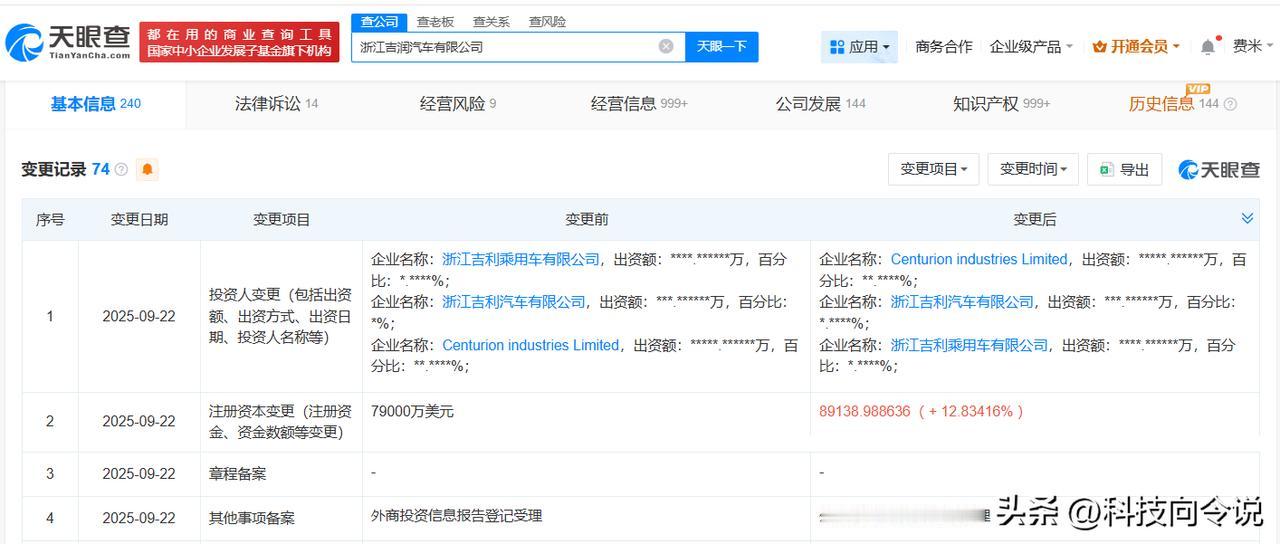This screenshot has height=544, width=1280.
Task: Select the 79000万美元 cell value
Action: click(412, 411)
